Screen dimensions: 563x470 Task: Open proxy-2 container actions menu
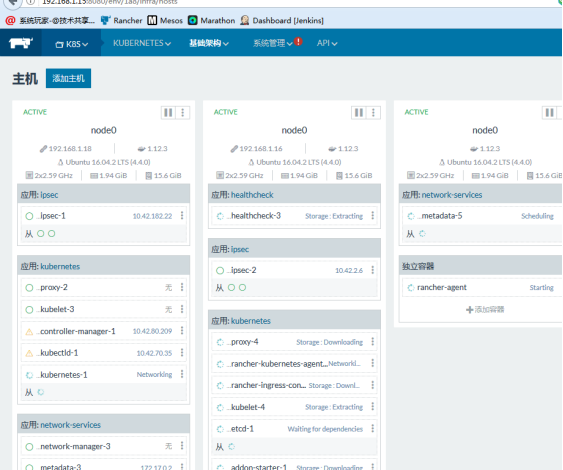pos(182,287)
